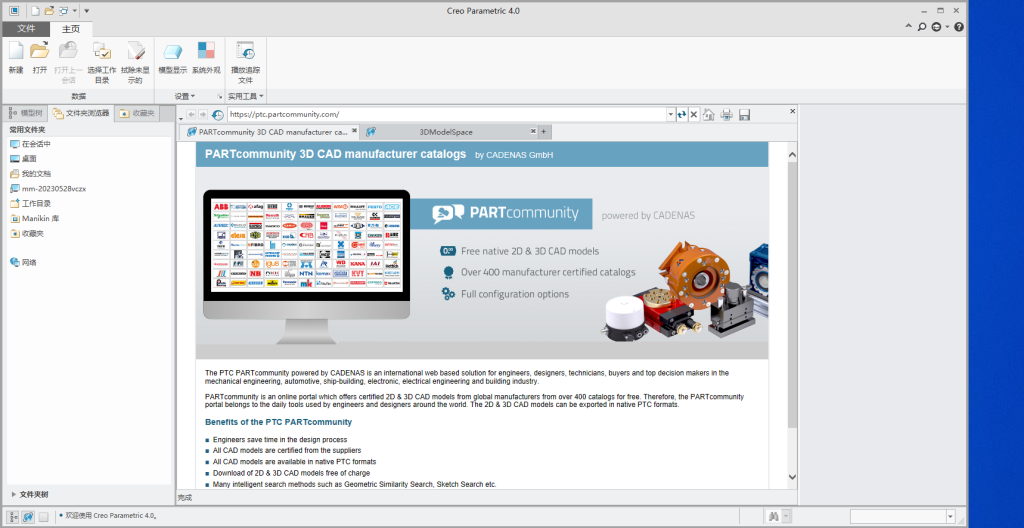This screenshot has width=1024, height=528.
Task: Click the 设置 group dialog launcher arrow
Action: coord(220,96)
